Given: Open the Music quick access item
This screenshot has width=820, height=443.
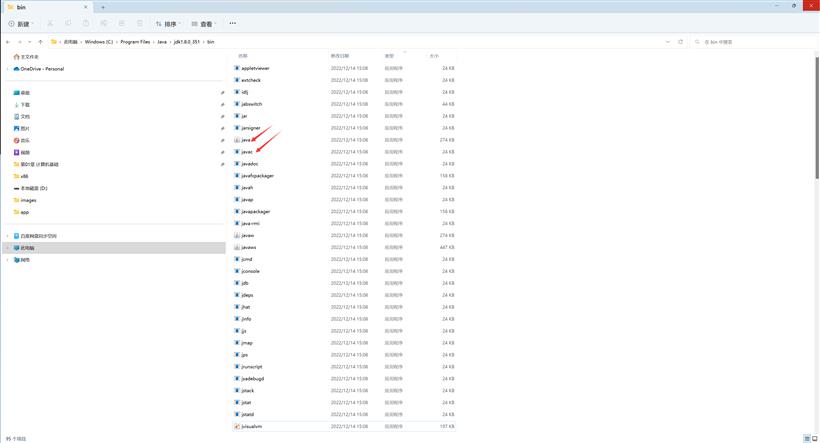Looking at the screenshot, I should coord(22,140).
